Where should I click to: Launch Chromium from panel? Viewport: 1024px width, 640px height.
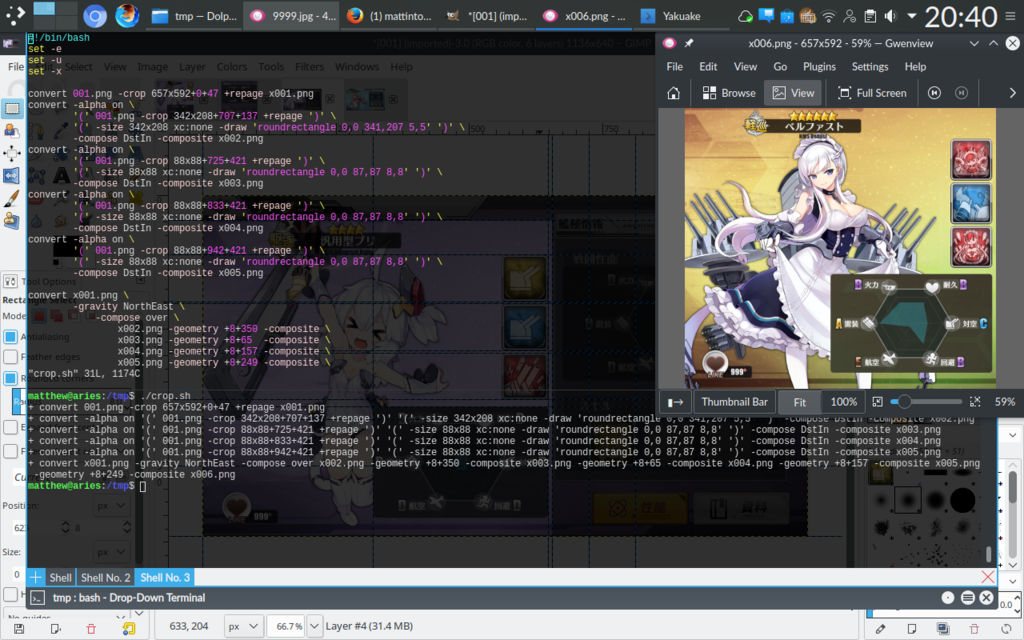[x=95, y=16]
